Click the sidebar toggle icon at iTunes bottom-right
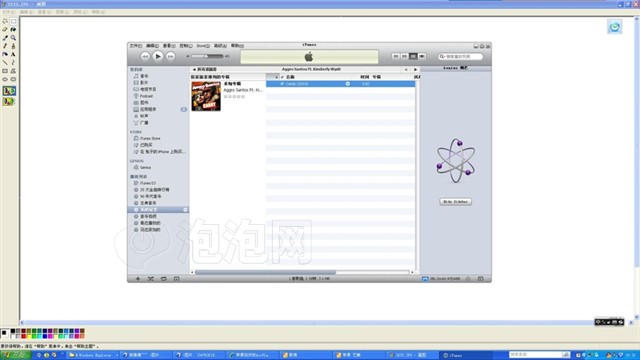This screenshot has height=360, width=640. [480, 279]
